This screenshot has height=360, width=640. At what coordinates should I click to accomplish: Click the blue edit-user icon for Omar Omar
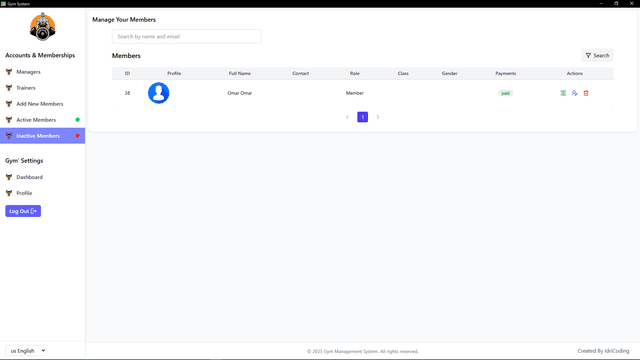tap(574, 93)
